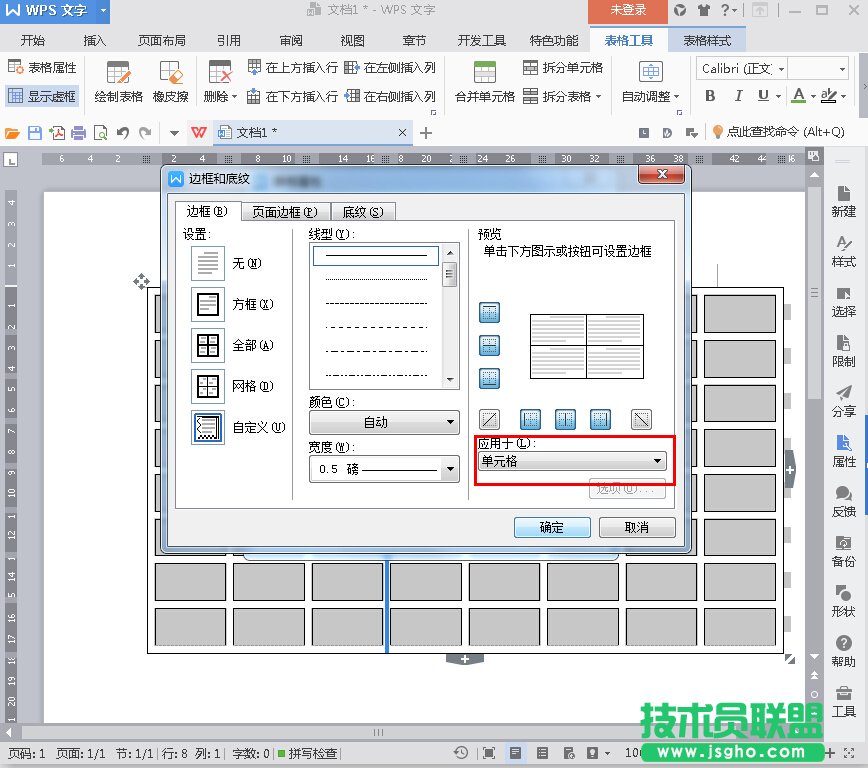Click the 确定 button to confirm
Viewport: 868px width, 768px height.
(x=551, y=527)
